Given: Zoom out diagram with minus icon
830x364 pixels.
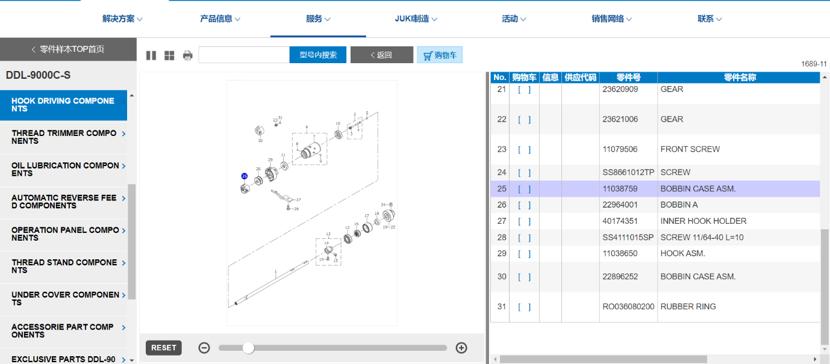Looking at the screenshot, I should [204, 348].
